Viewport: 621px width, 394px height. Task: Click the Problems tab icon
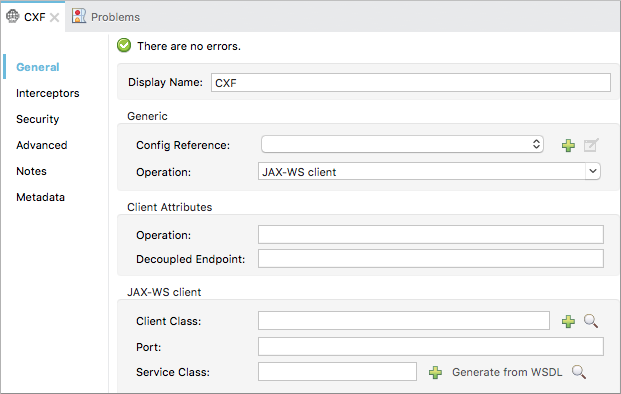click(x=79, y=16)
